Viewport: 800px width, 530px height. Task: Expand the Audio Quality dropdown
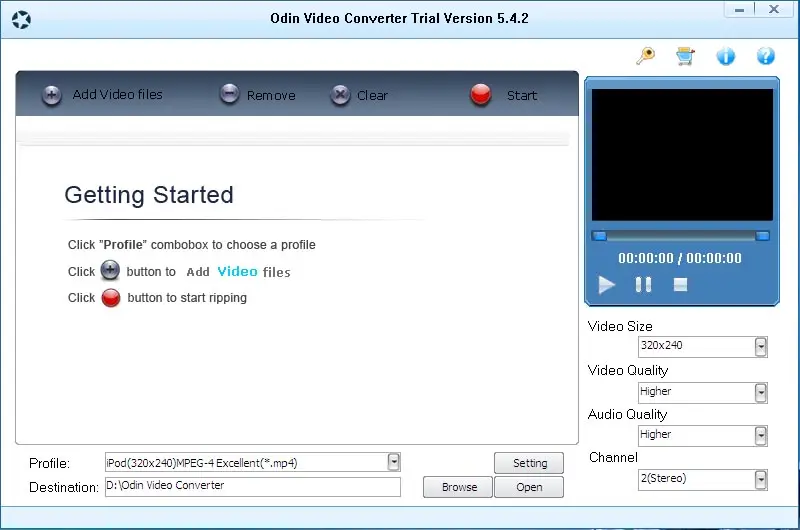pos(761,436)
